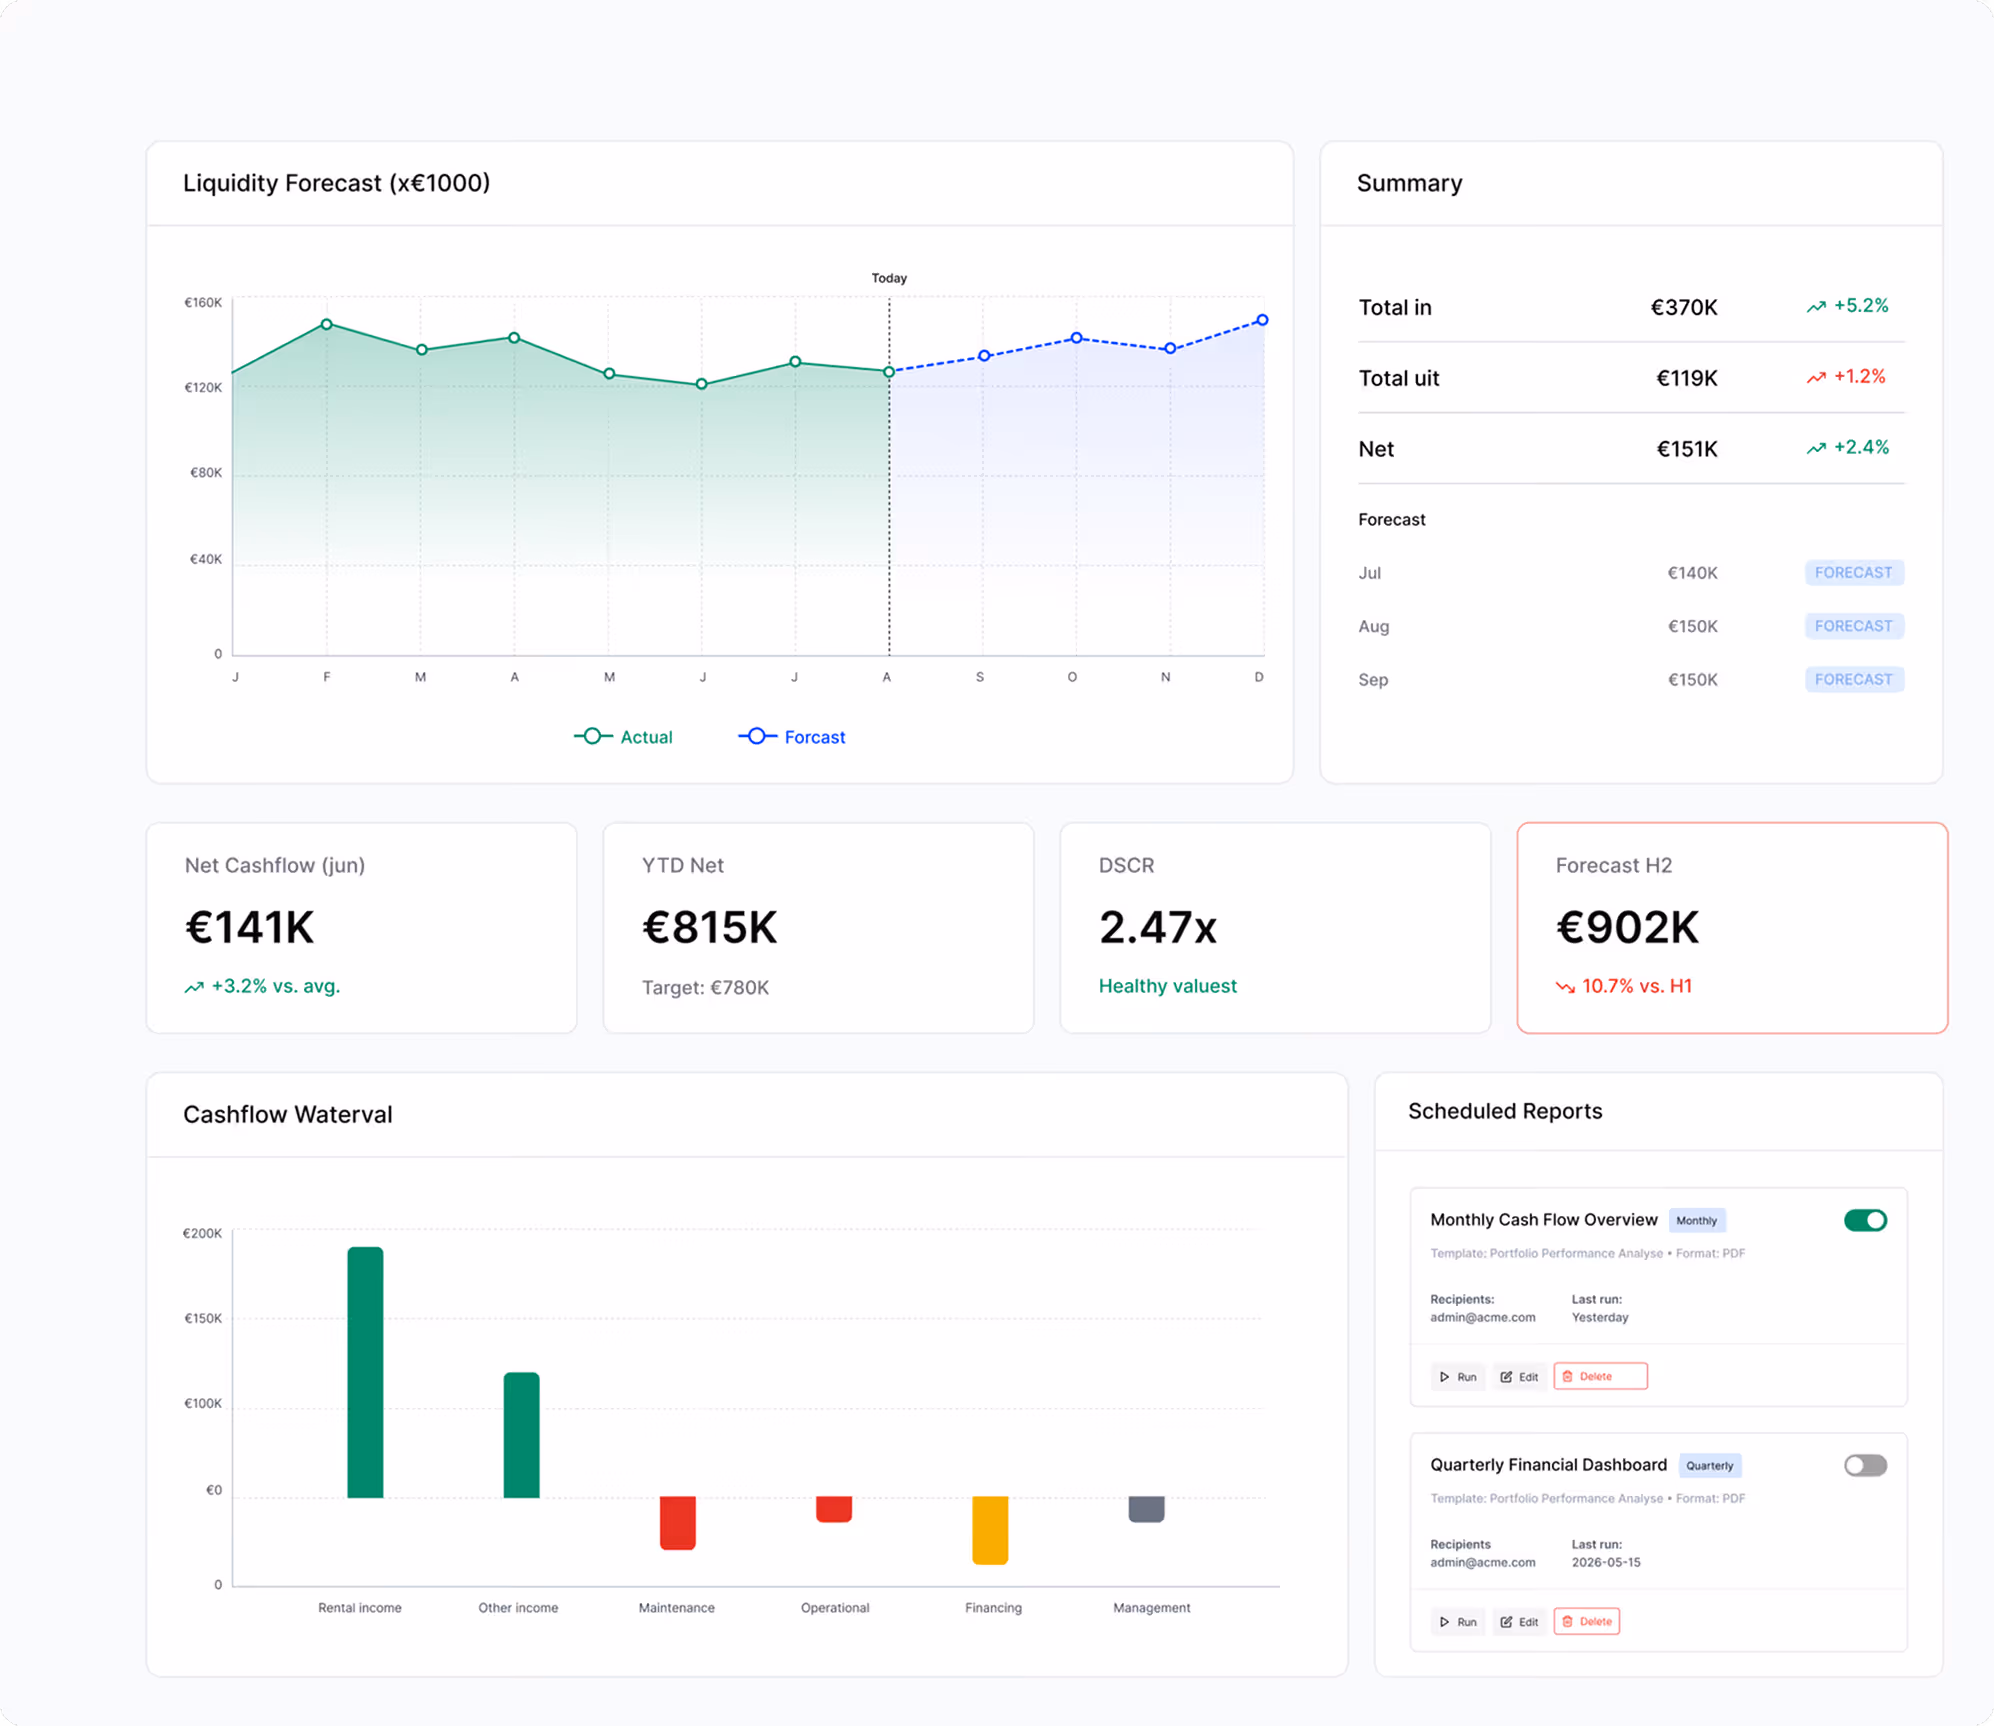Click the Total in upward trend icon
The image size is (1994, 1726).
pyautogui.click(x=1816, y=307)
